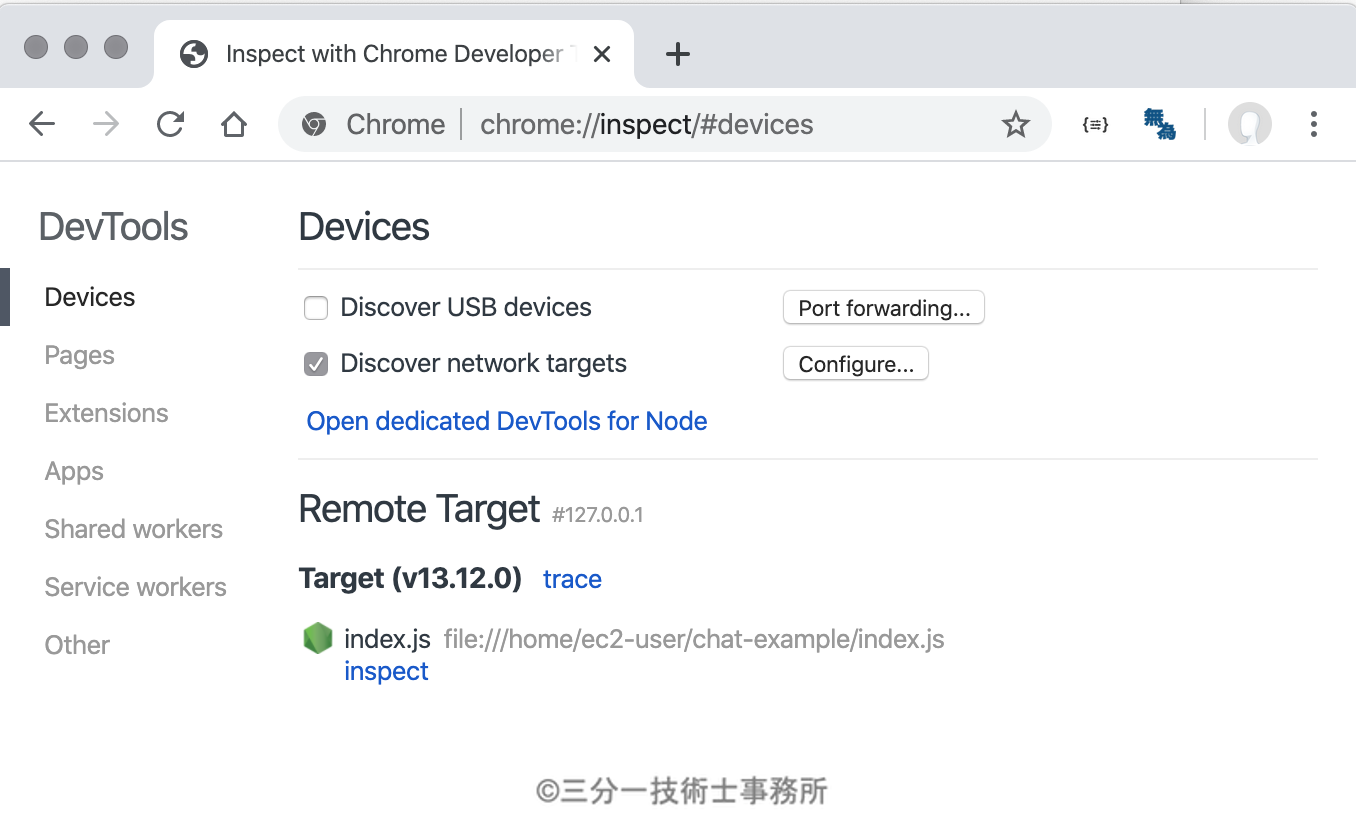This screenshot has height=826, width=1356.
Task: Click the Chrome site info icon in address bar
Action: [315, 124]
